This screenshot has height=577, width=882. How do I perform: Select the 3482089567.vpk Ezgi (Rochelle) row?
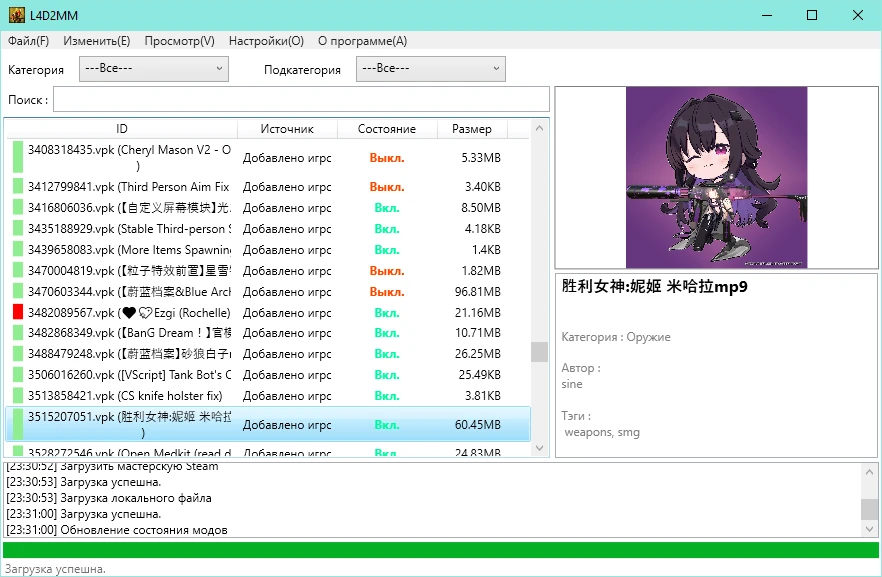coord(268,312)
